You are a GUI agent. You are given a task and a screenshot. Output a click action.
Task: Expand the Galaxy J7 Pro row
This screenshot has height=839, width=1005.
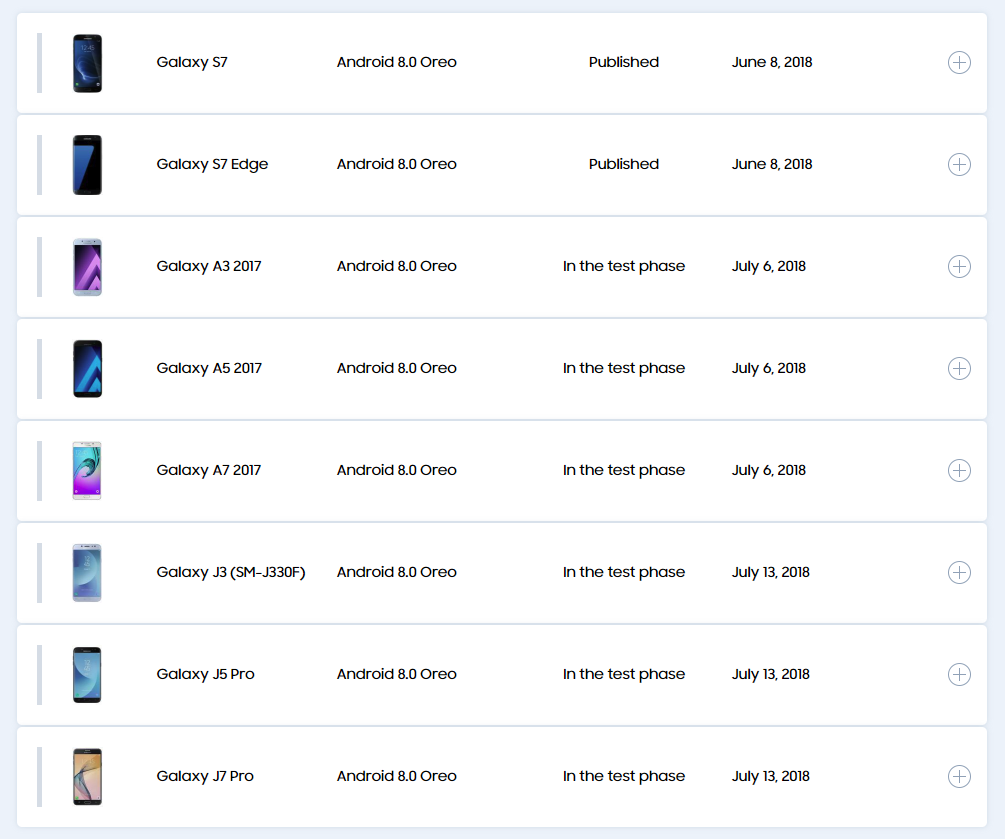pyautogui.click(x=958, y=777)
